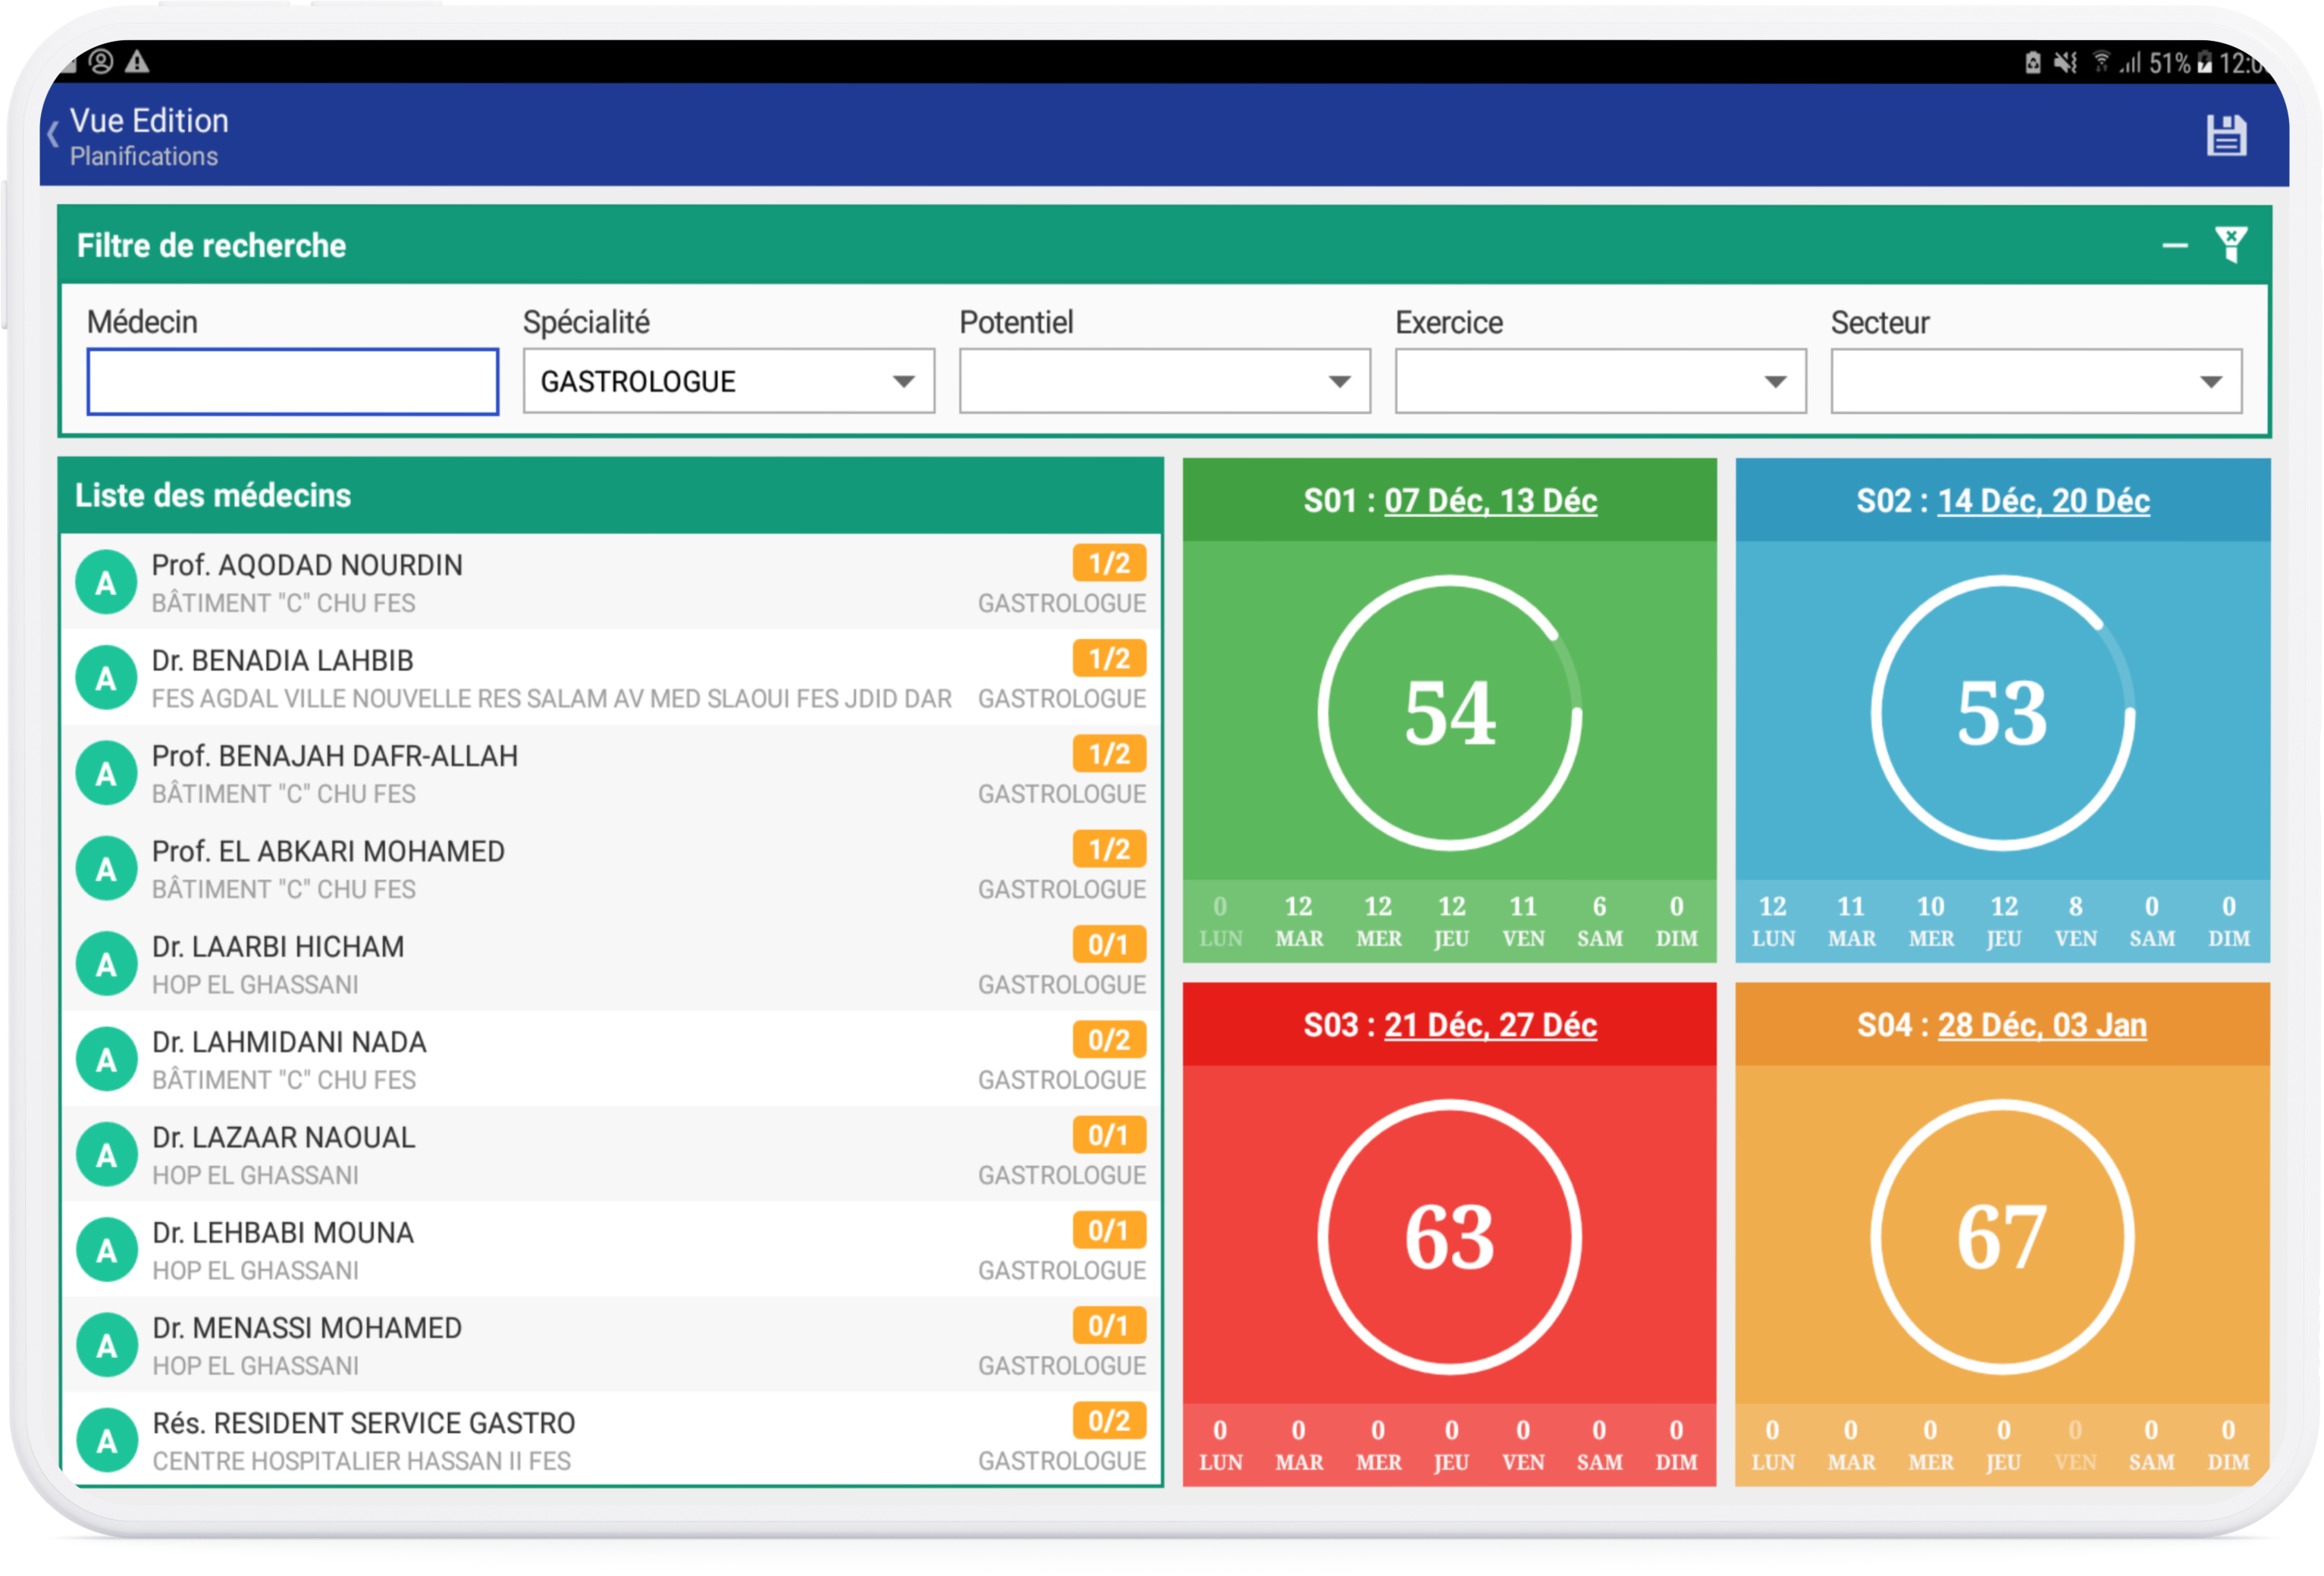Open week link 21 Déc, 27 Déc
This screenshot has height=1576, width=2324.
tap(1490, 1024)
